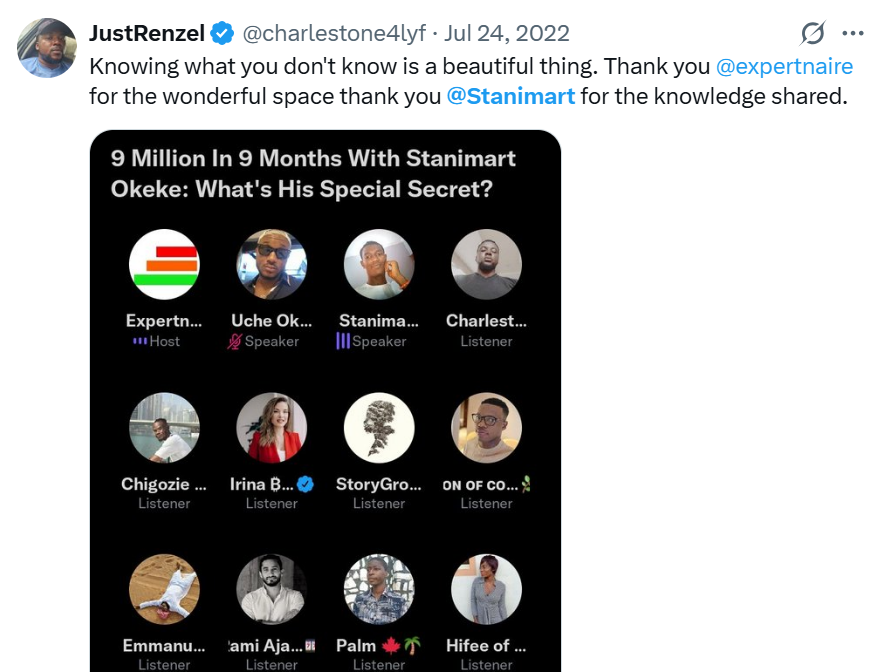The width and height of the screenshot is (891, 672).
Task: Click the blue verified badge beside JustRenzel
Action: 222,33
